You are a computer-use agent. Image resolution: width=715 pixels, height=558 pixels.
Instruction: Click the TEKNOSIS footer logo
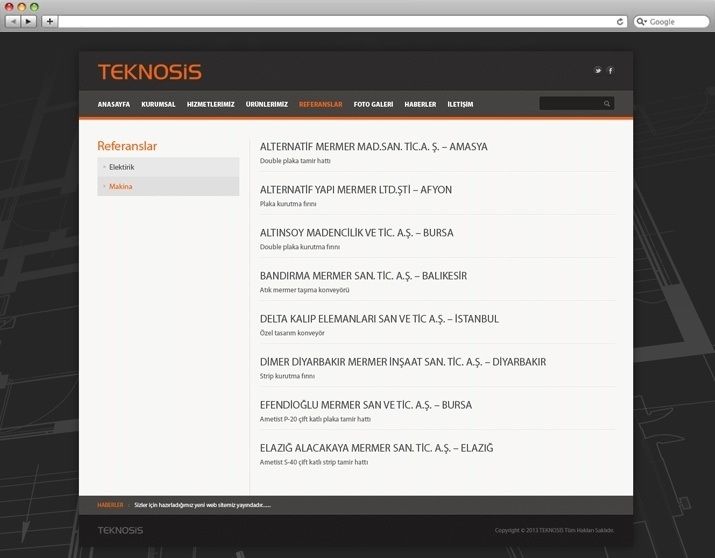coord(120,530)
